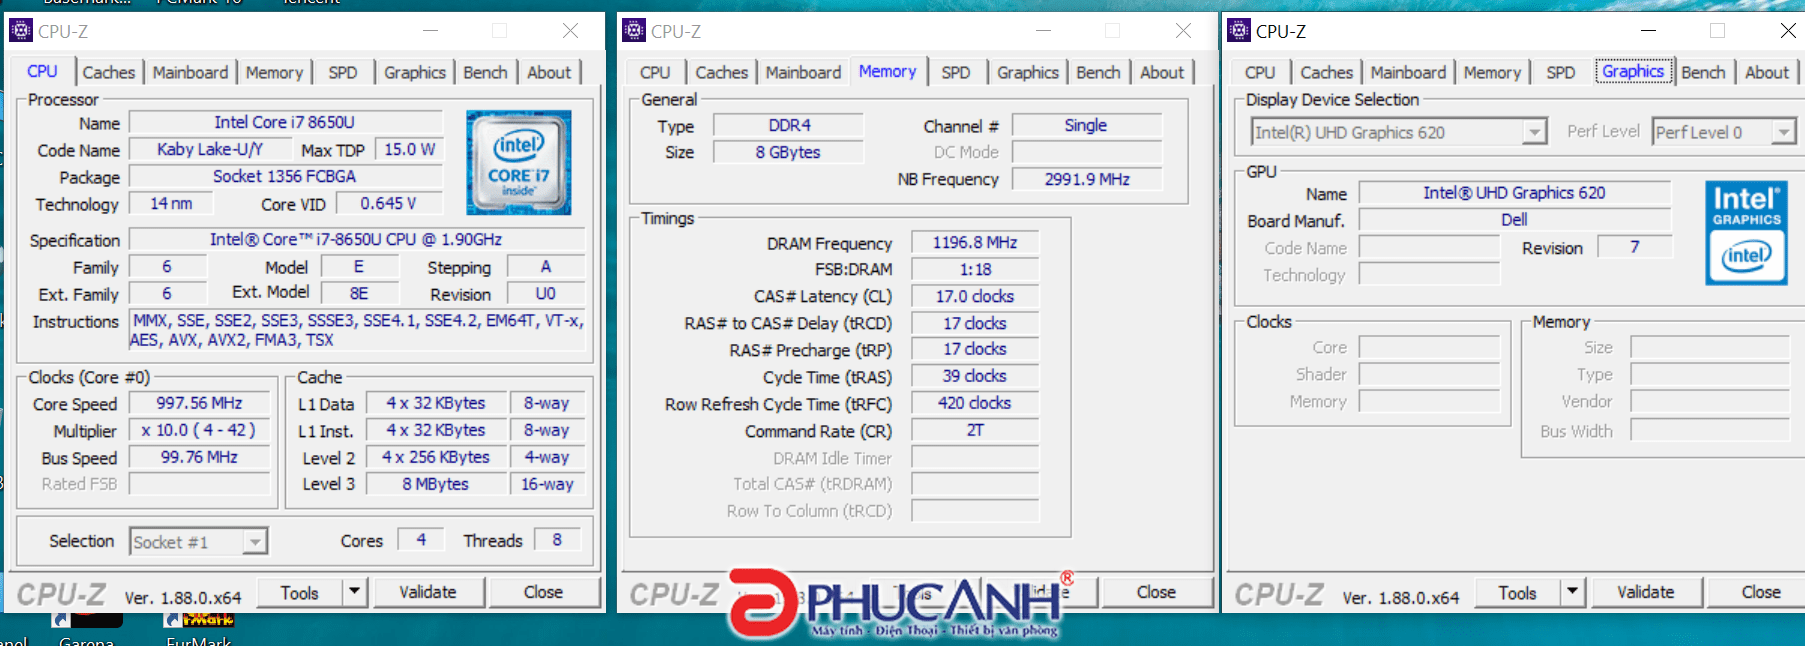1805x646 pixels.
Task: Open the Caches tab in the CPU window
Action: tap(108, 72)
